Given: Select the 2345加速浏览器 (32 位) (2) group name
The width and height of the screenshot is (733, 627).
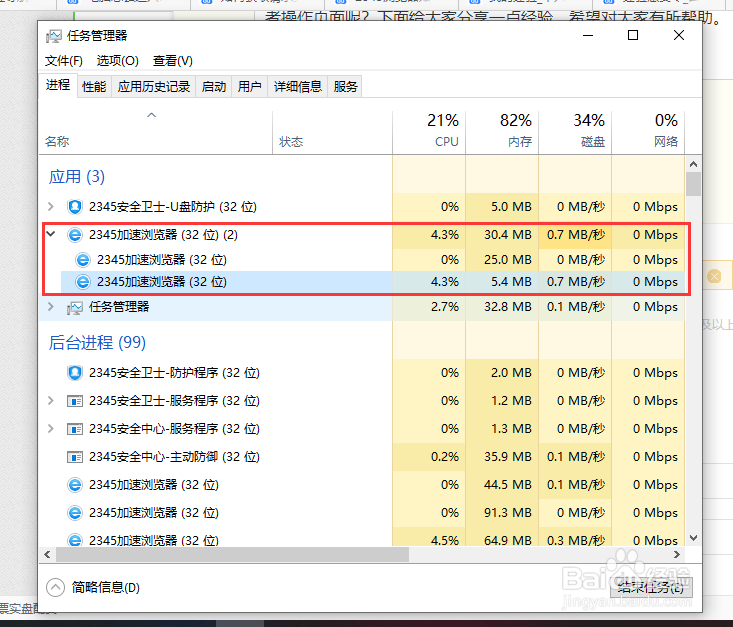Looking at the screenshot, I should click(x=164, y=234).
